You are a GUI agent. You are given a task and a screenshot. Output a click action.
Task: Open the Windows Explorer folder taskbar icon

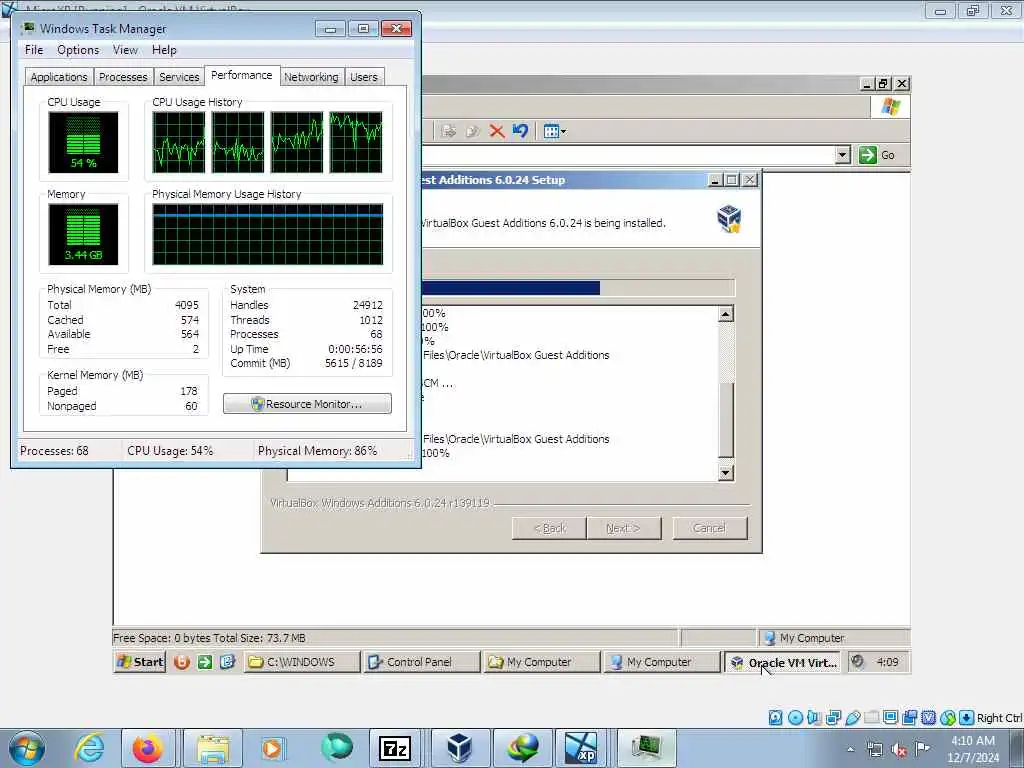pos(212,748)
